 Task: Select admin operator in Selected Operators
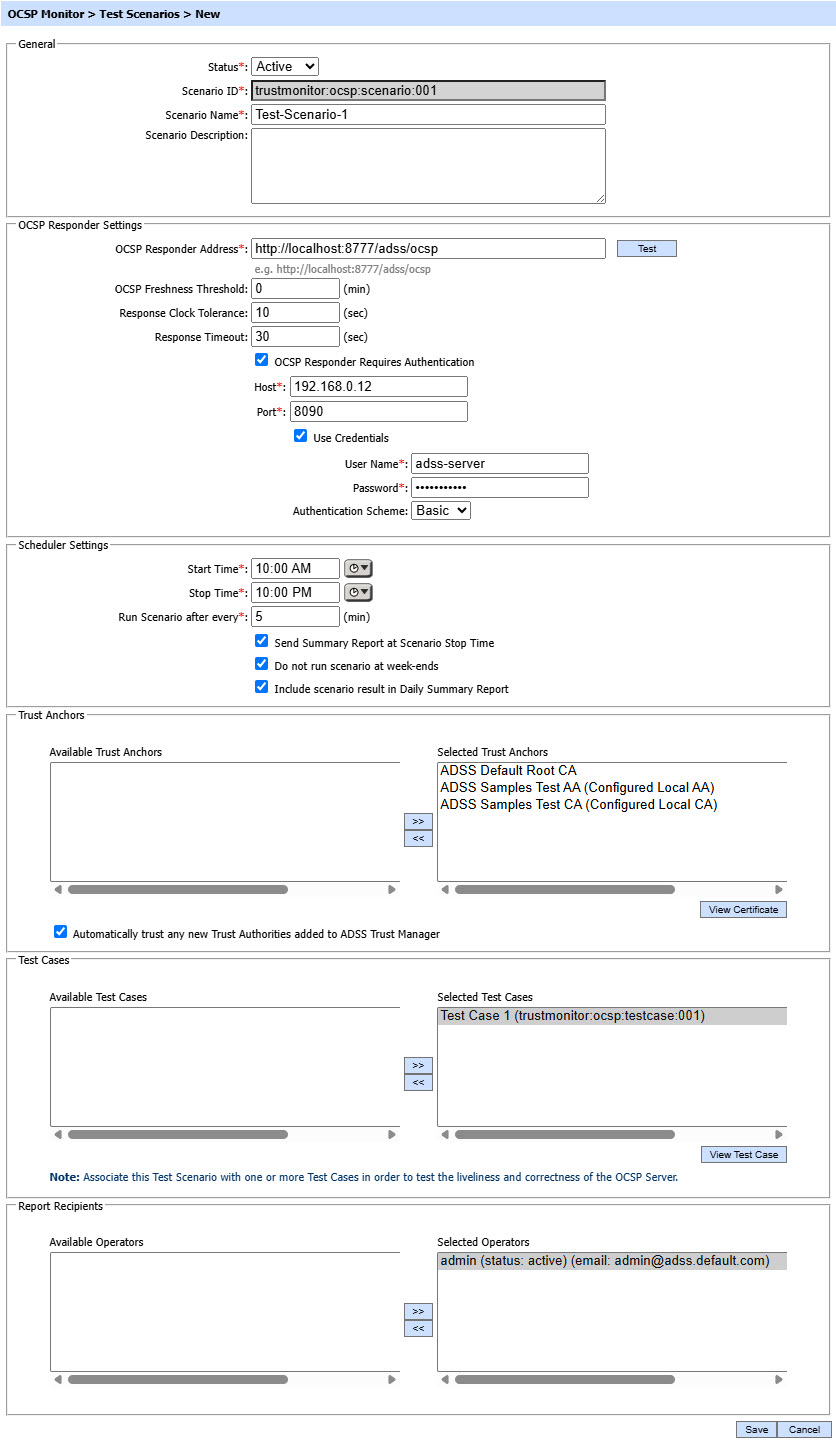604,1261
